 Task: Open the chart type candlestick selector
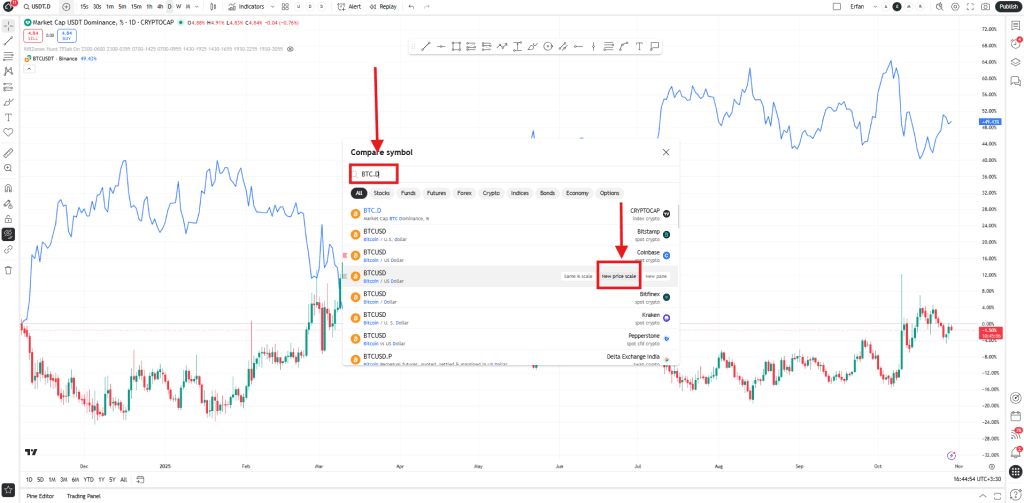[213, 6]
